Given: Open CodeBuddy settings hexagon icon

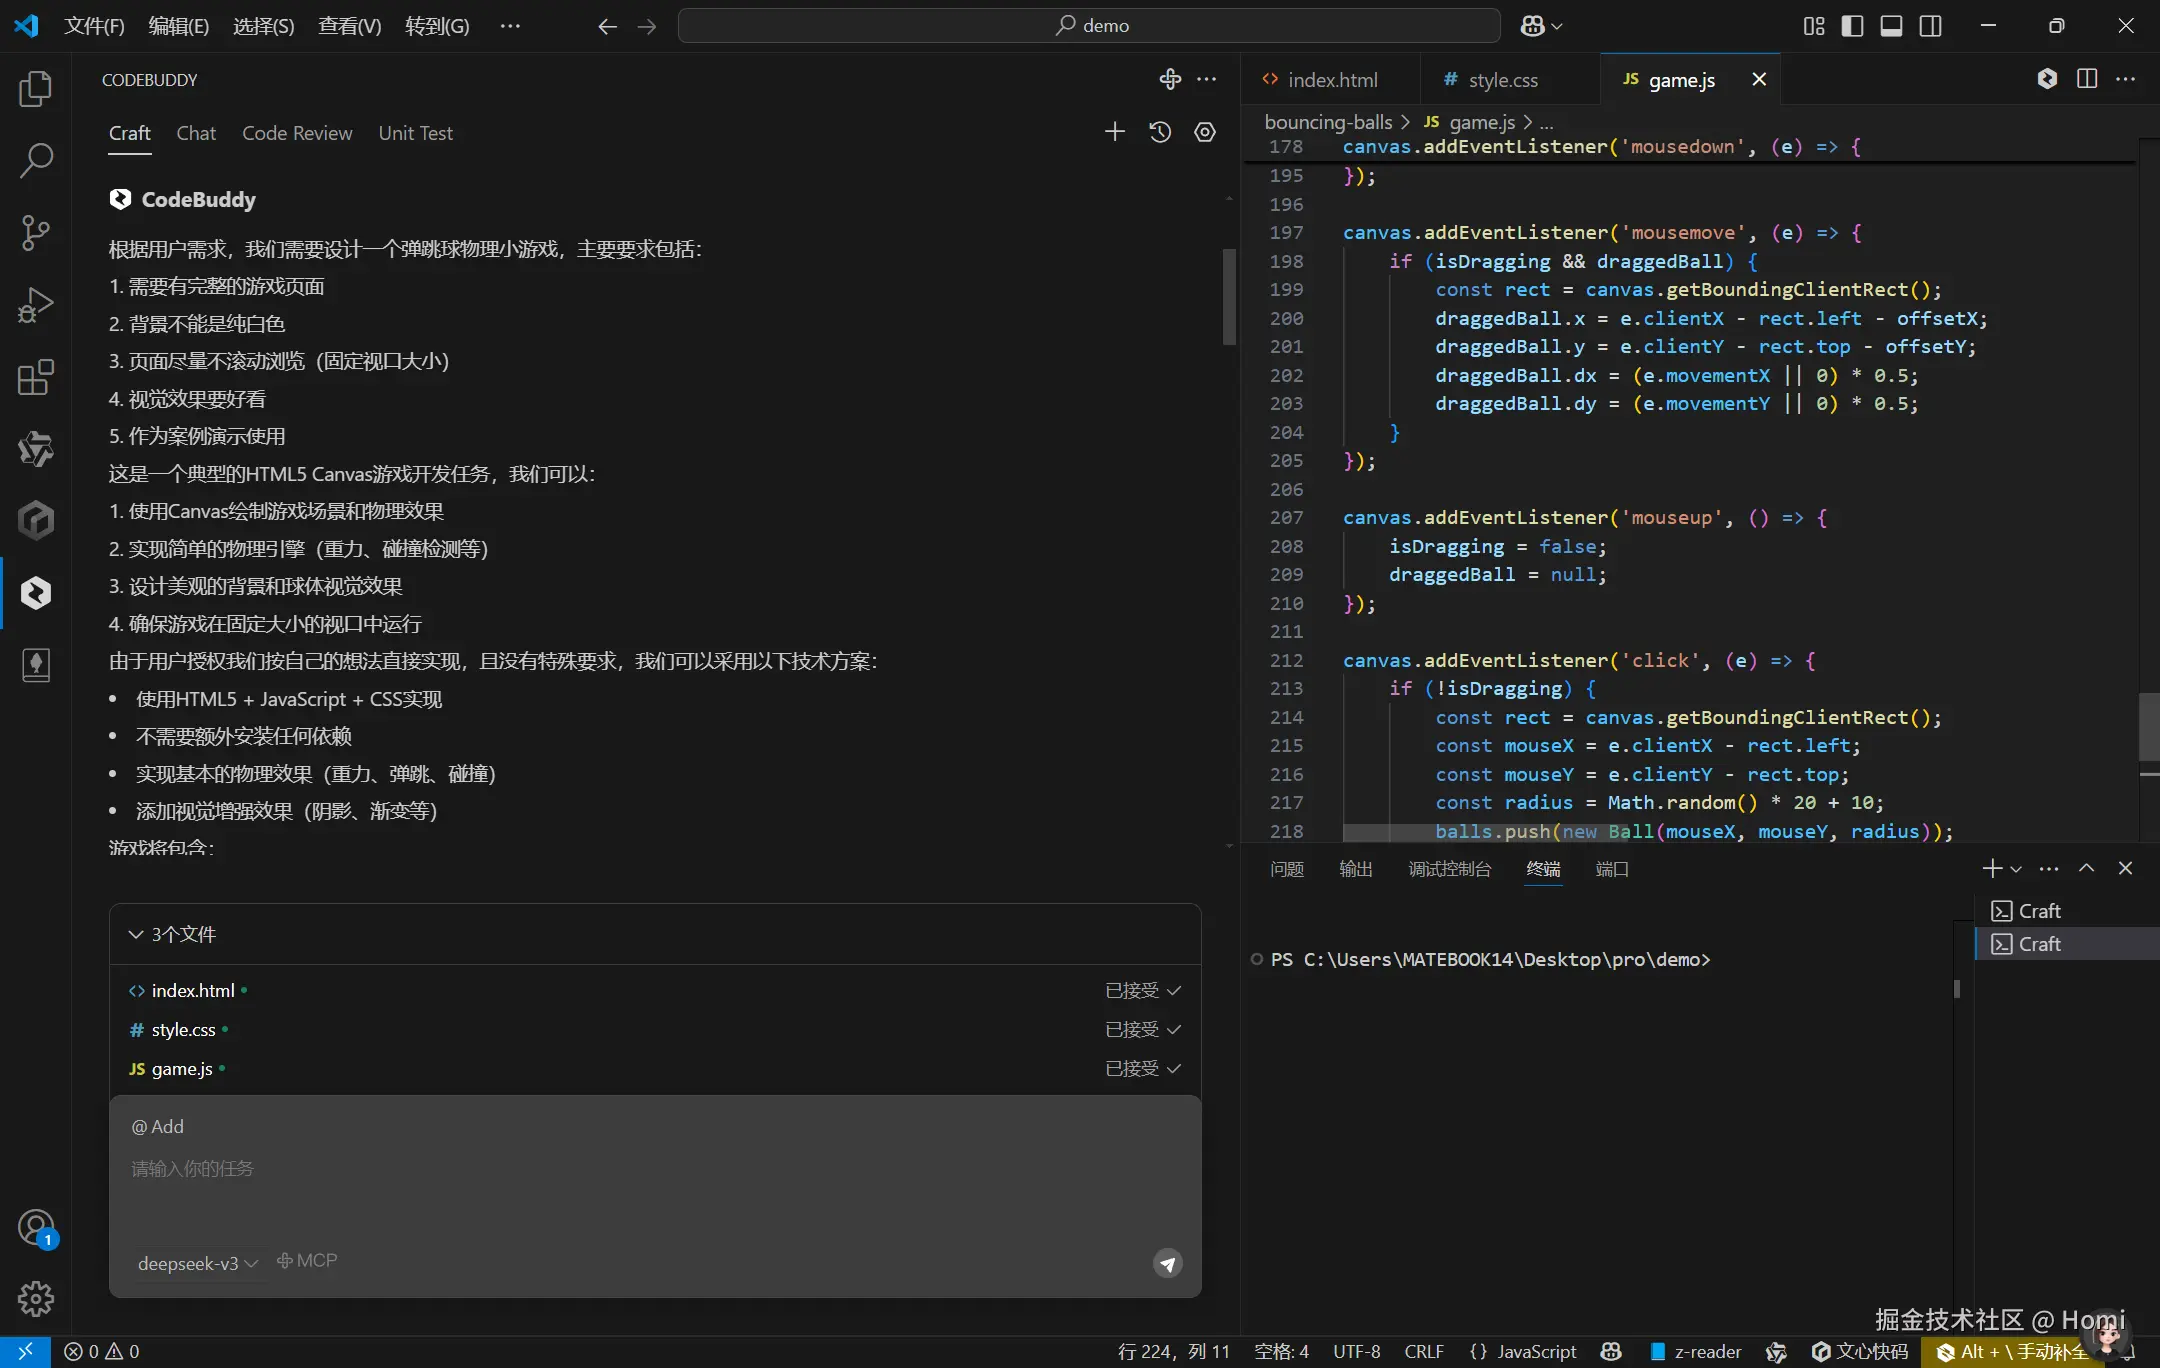Looking at the screenshot, I should pos(1205,132).
